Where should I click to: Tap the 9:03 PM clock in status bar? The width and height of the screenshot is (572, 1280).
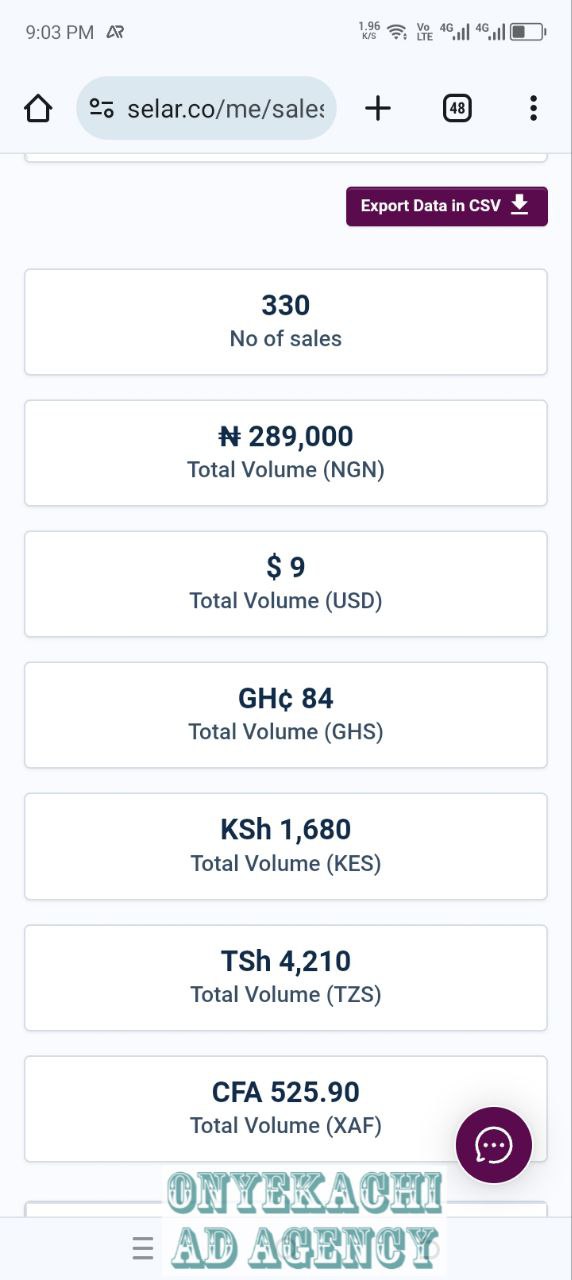[x=59, y=32]
